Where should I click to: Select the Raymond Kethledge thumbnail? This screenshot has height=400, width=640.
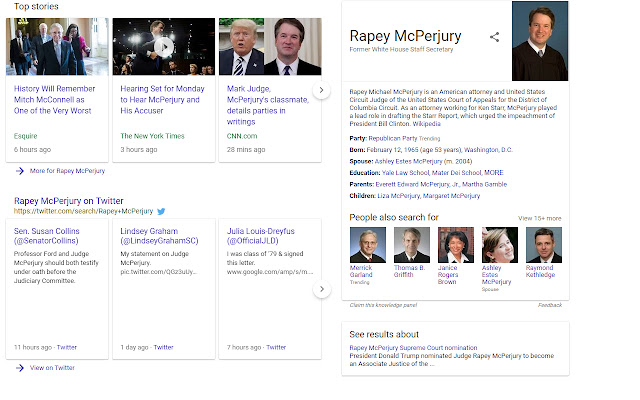544,245
